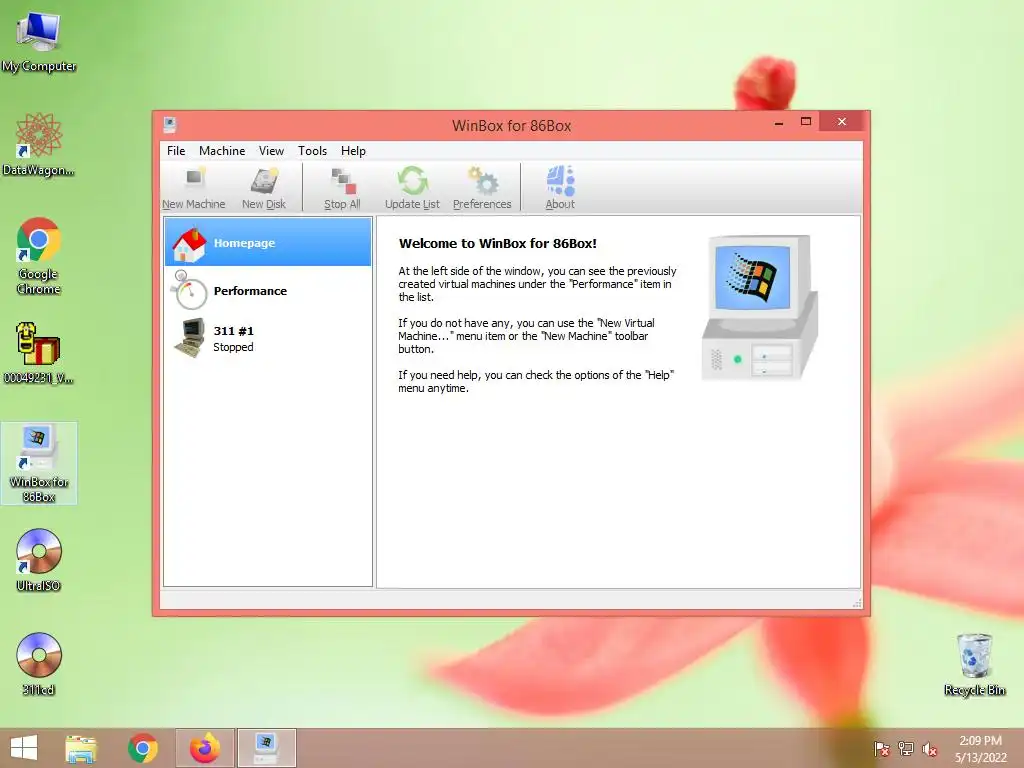Click the window resize grip in status bar
This screenshot has height=768, width=1024.
[857, 603]
